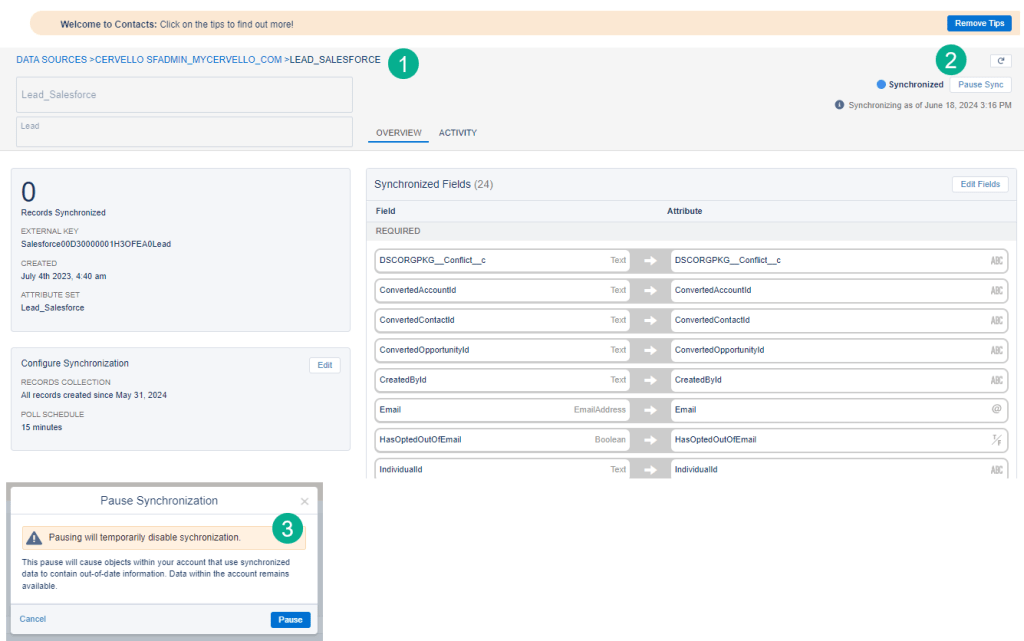Click ABC type icon for CreatedById attribute
1024x641 pixels.
(996, 380)
